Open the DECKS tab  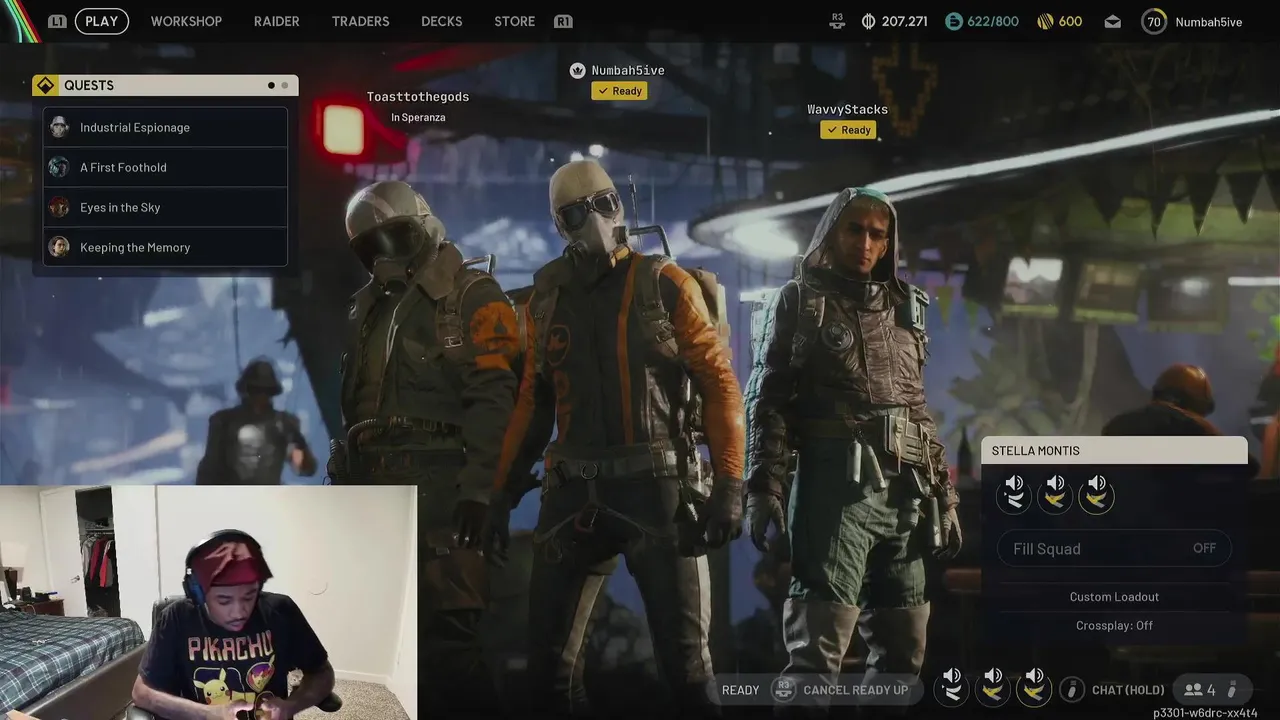(x=442, y=21)
